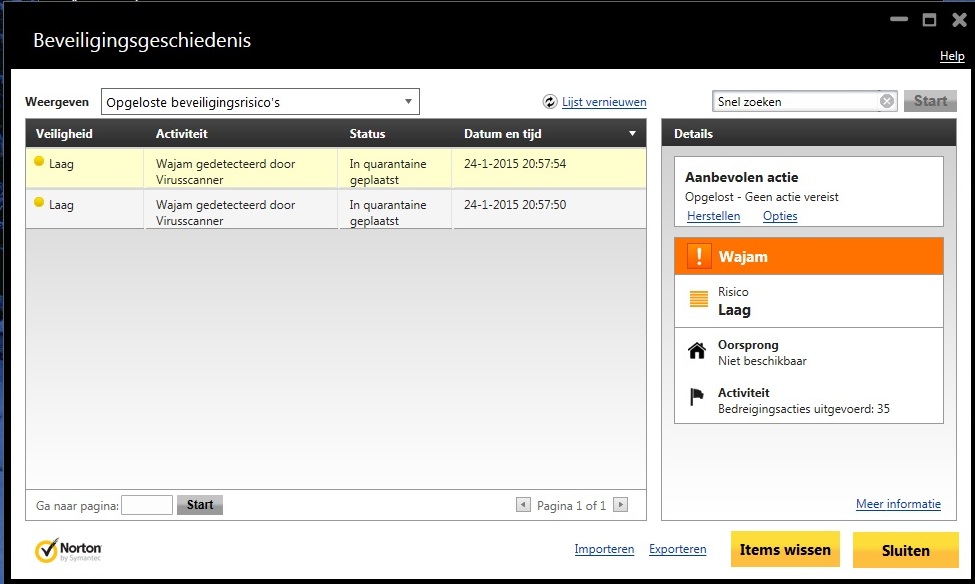This screenshot has width=975, height=584.
Task: Click the Herstellen link
Action: [x=713, y=216]
